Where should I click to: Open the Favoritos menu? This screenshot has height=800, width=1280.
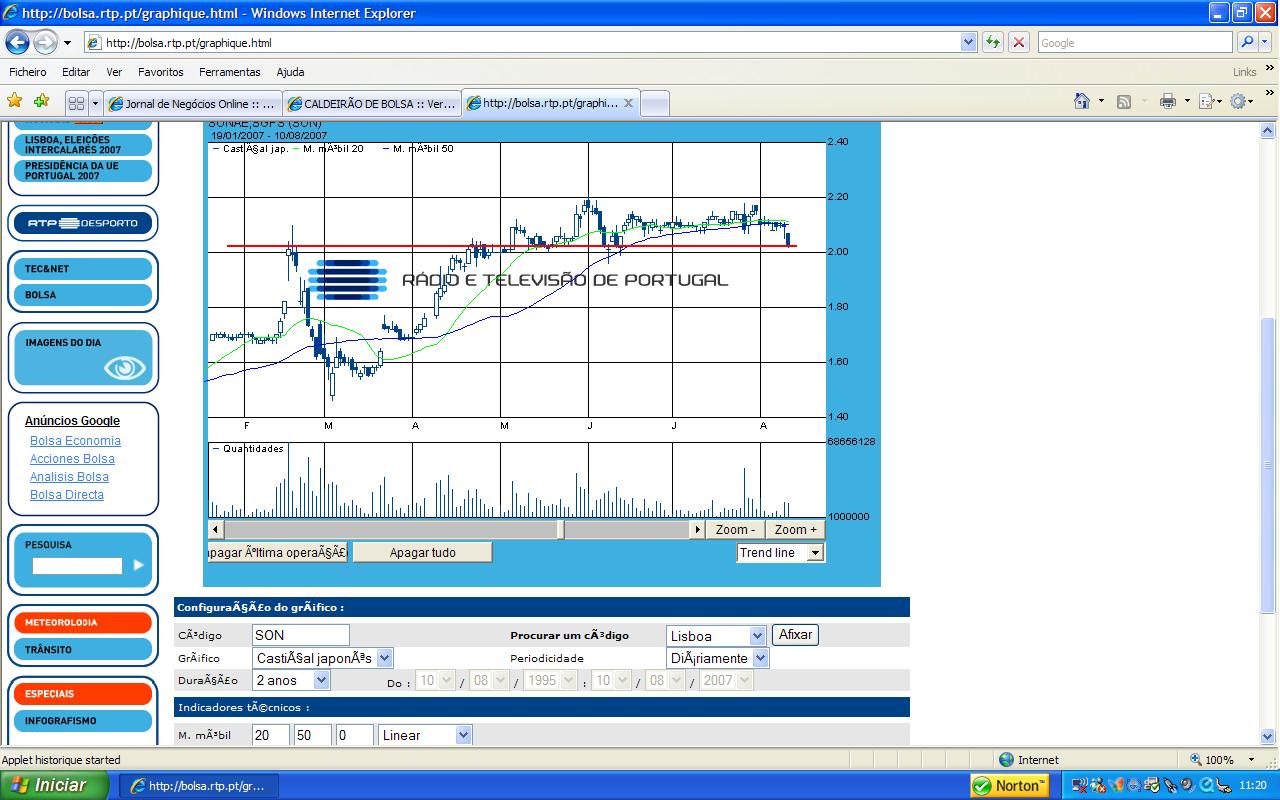pos(161,72)
